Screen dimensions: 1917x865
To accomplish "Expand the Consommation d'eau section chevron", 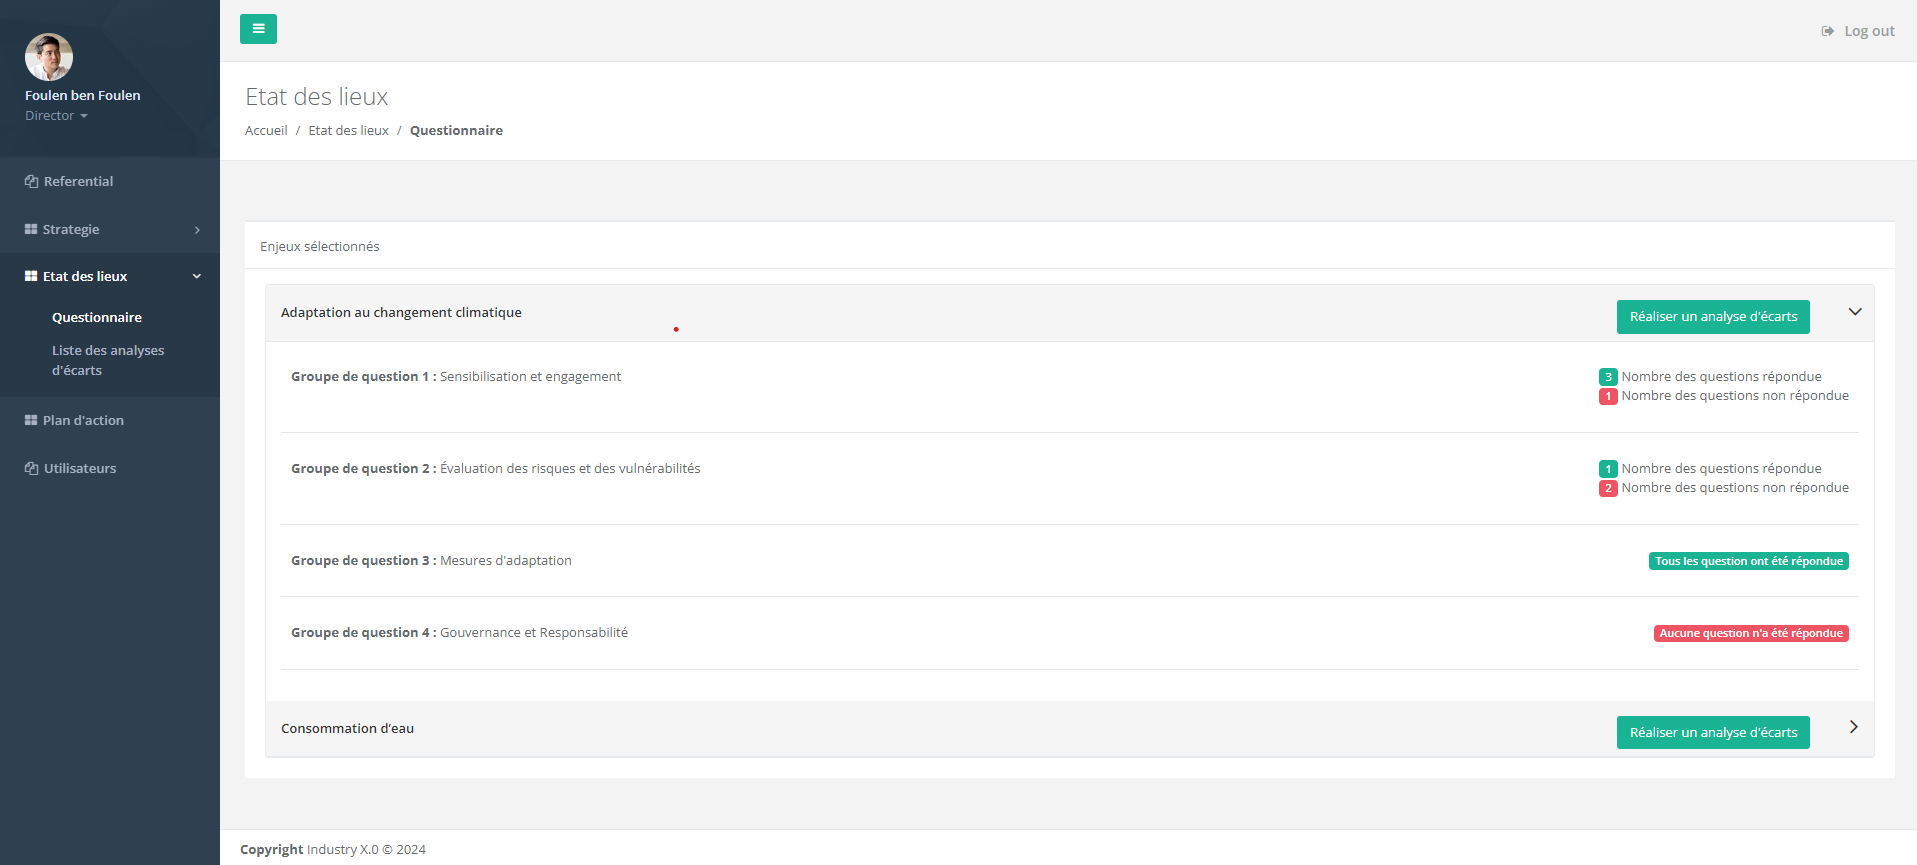I will pos(1853,727).
